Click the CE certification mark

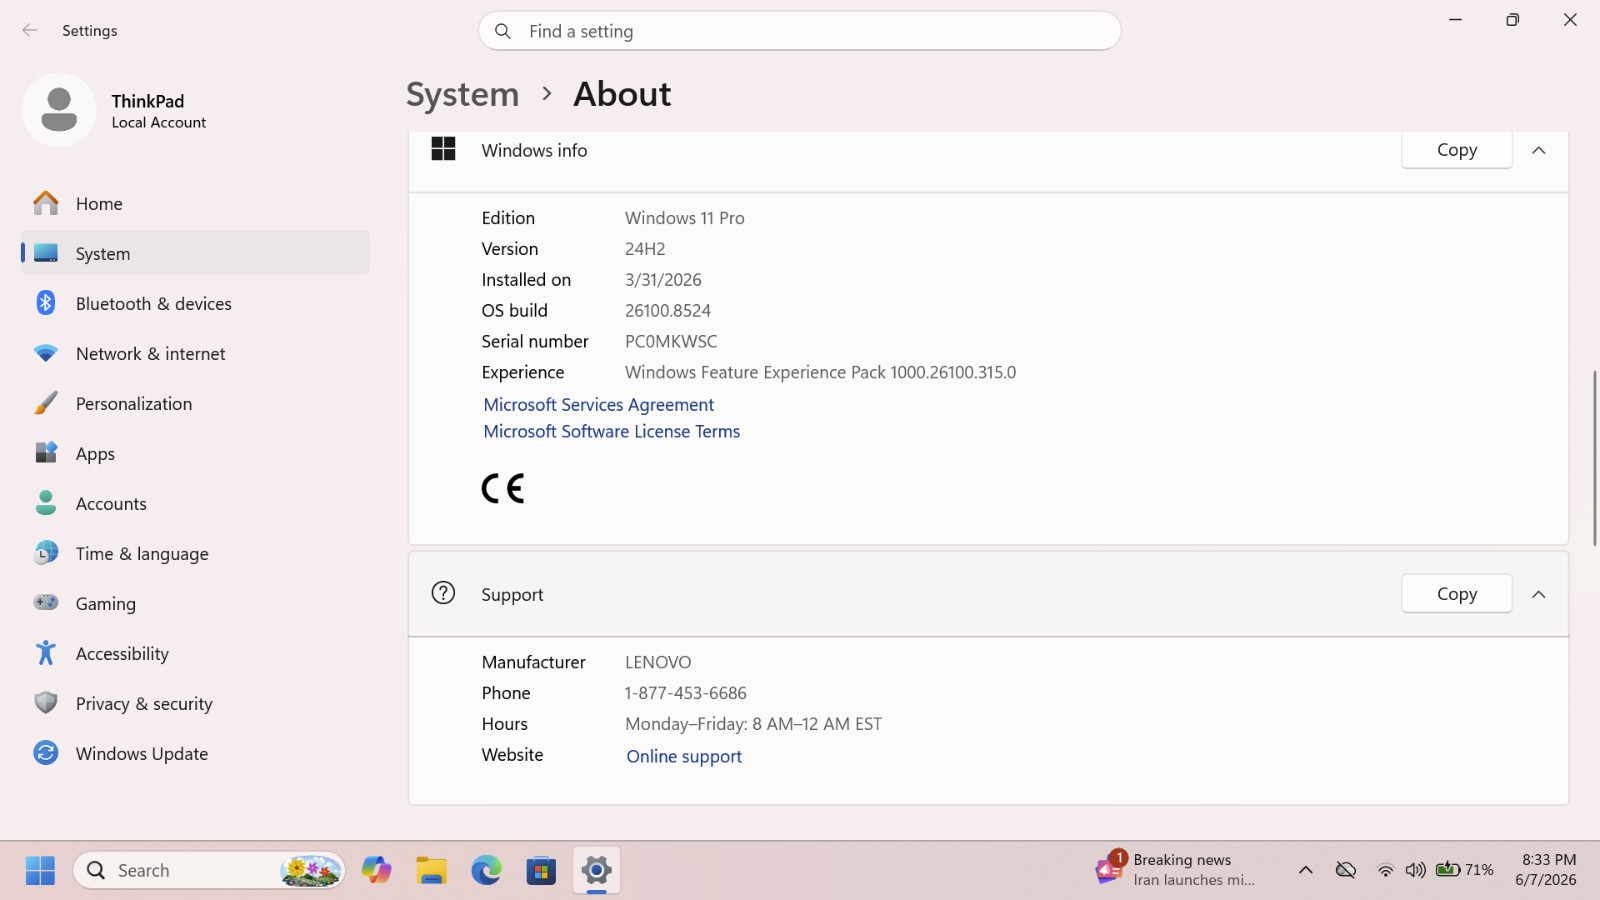[x=503, y=488]
